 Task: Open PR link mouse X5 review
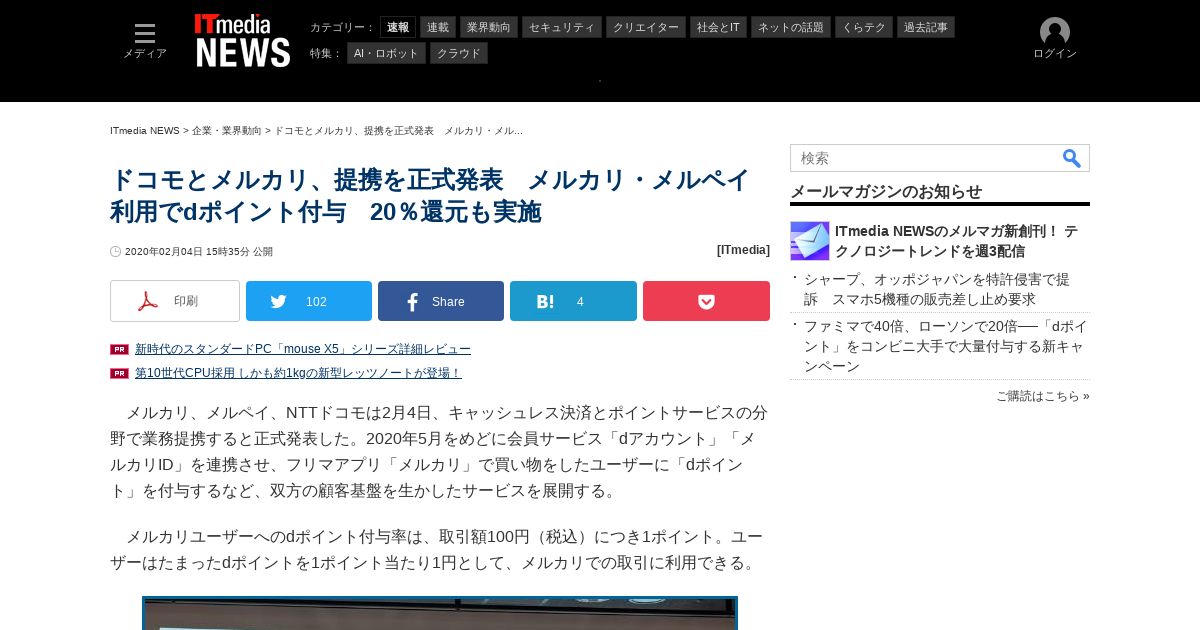303,349
